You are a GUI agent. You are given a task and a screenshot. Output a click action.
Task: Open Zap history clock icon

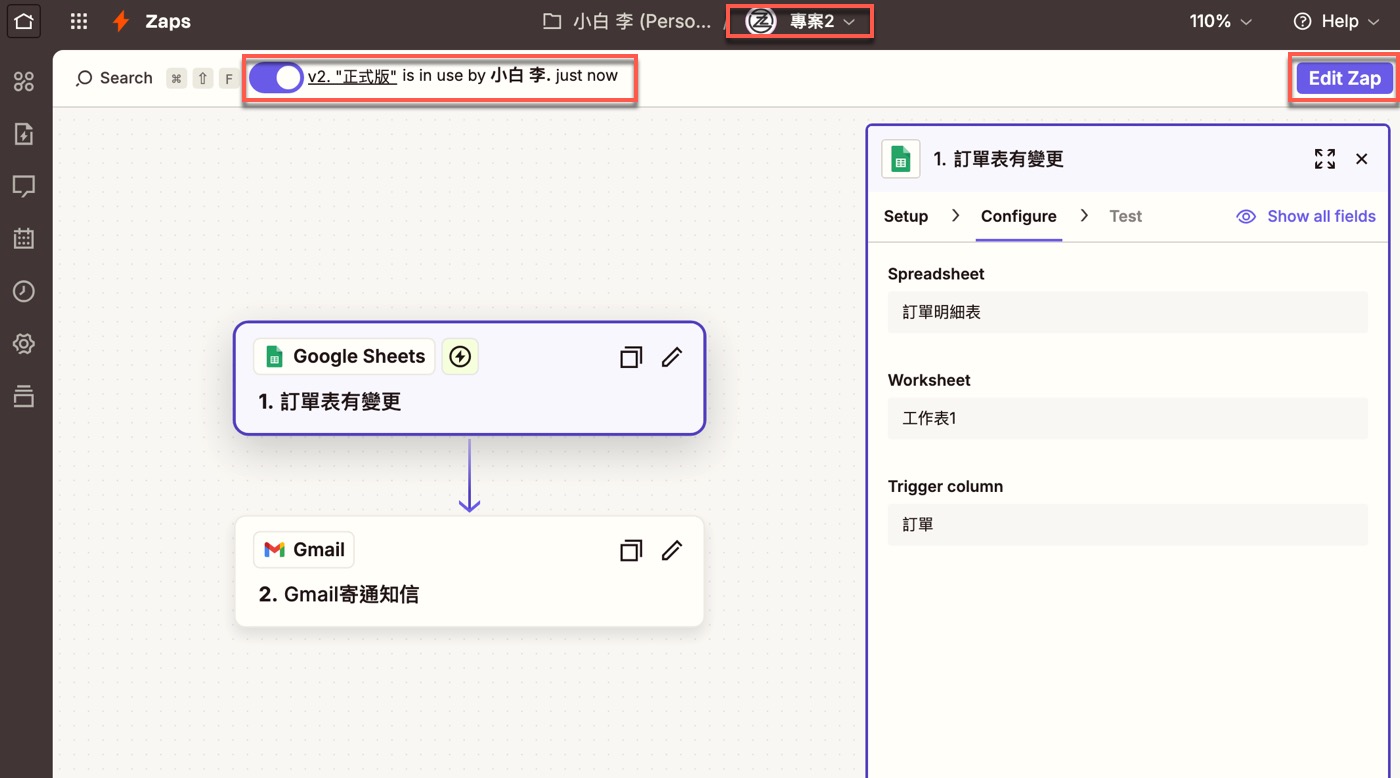[x=24, y=291]
